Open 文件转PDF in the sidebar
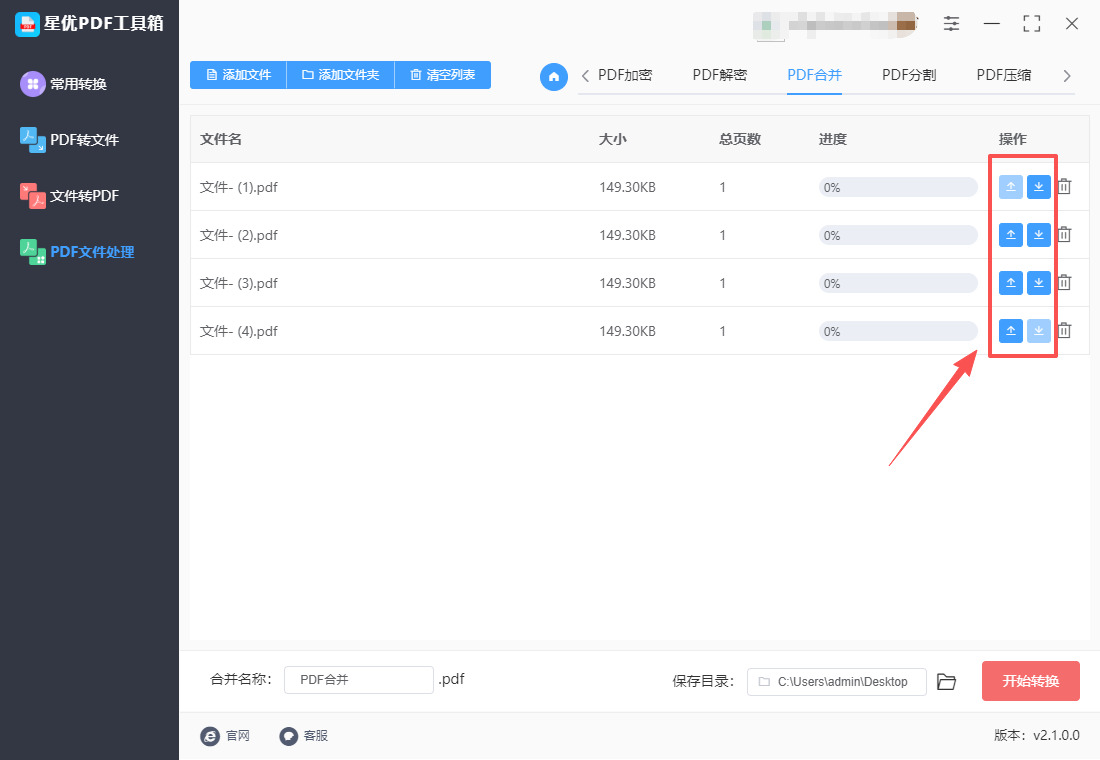Screen dimensions: 1100x760 pyautogui.click(x=69, y=196)
